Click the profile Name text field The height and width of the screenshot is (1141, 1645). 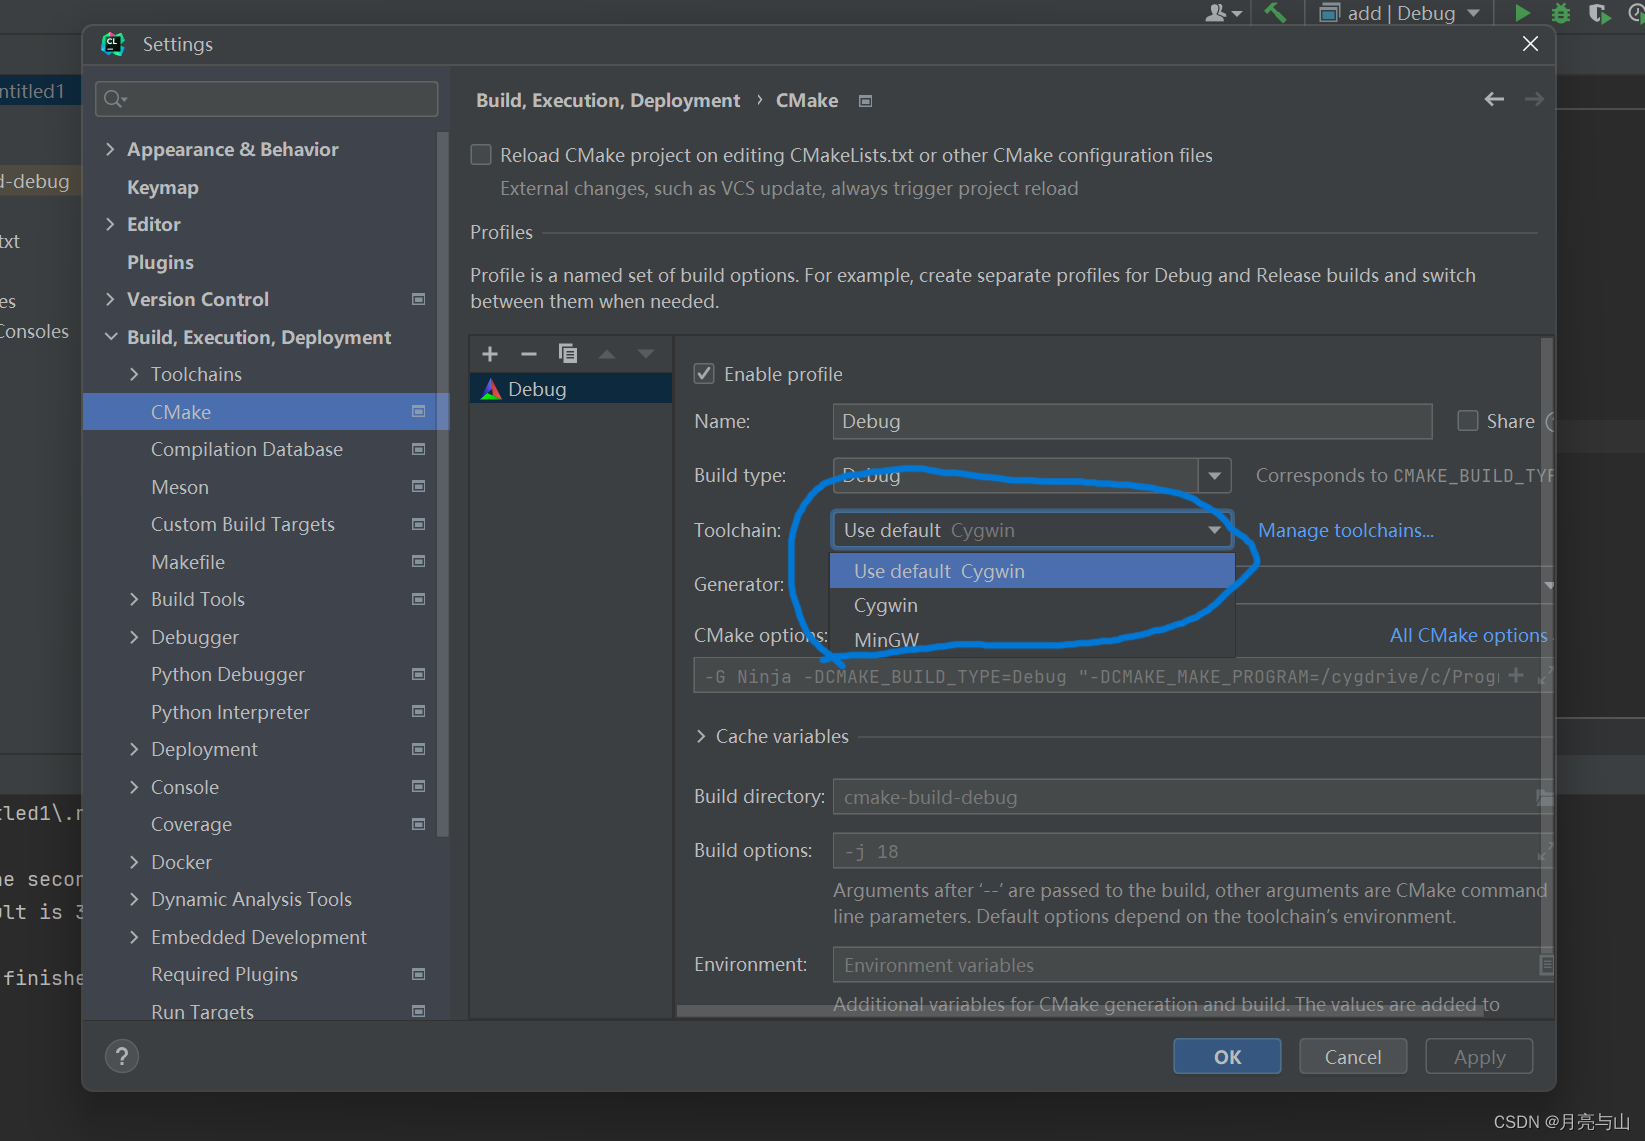click(1132, 421)
